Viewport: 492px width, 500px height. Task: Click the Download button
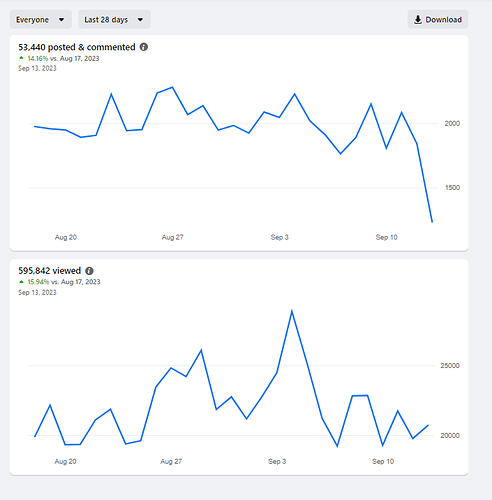tap(438, 20)
